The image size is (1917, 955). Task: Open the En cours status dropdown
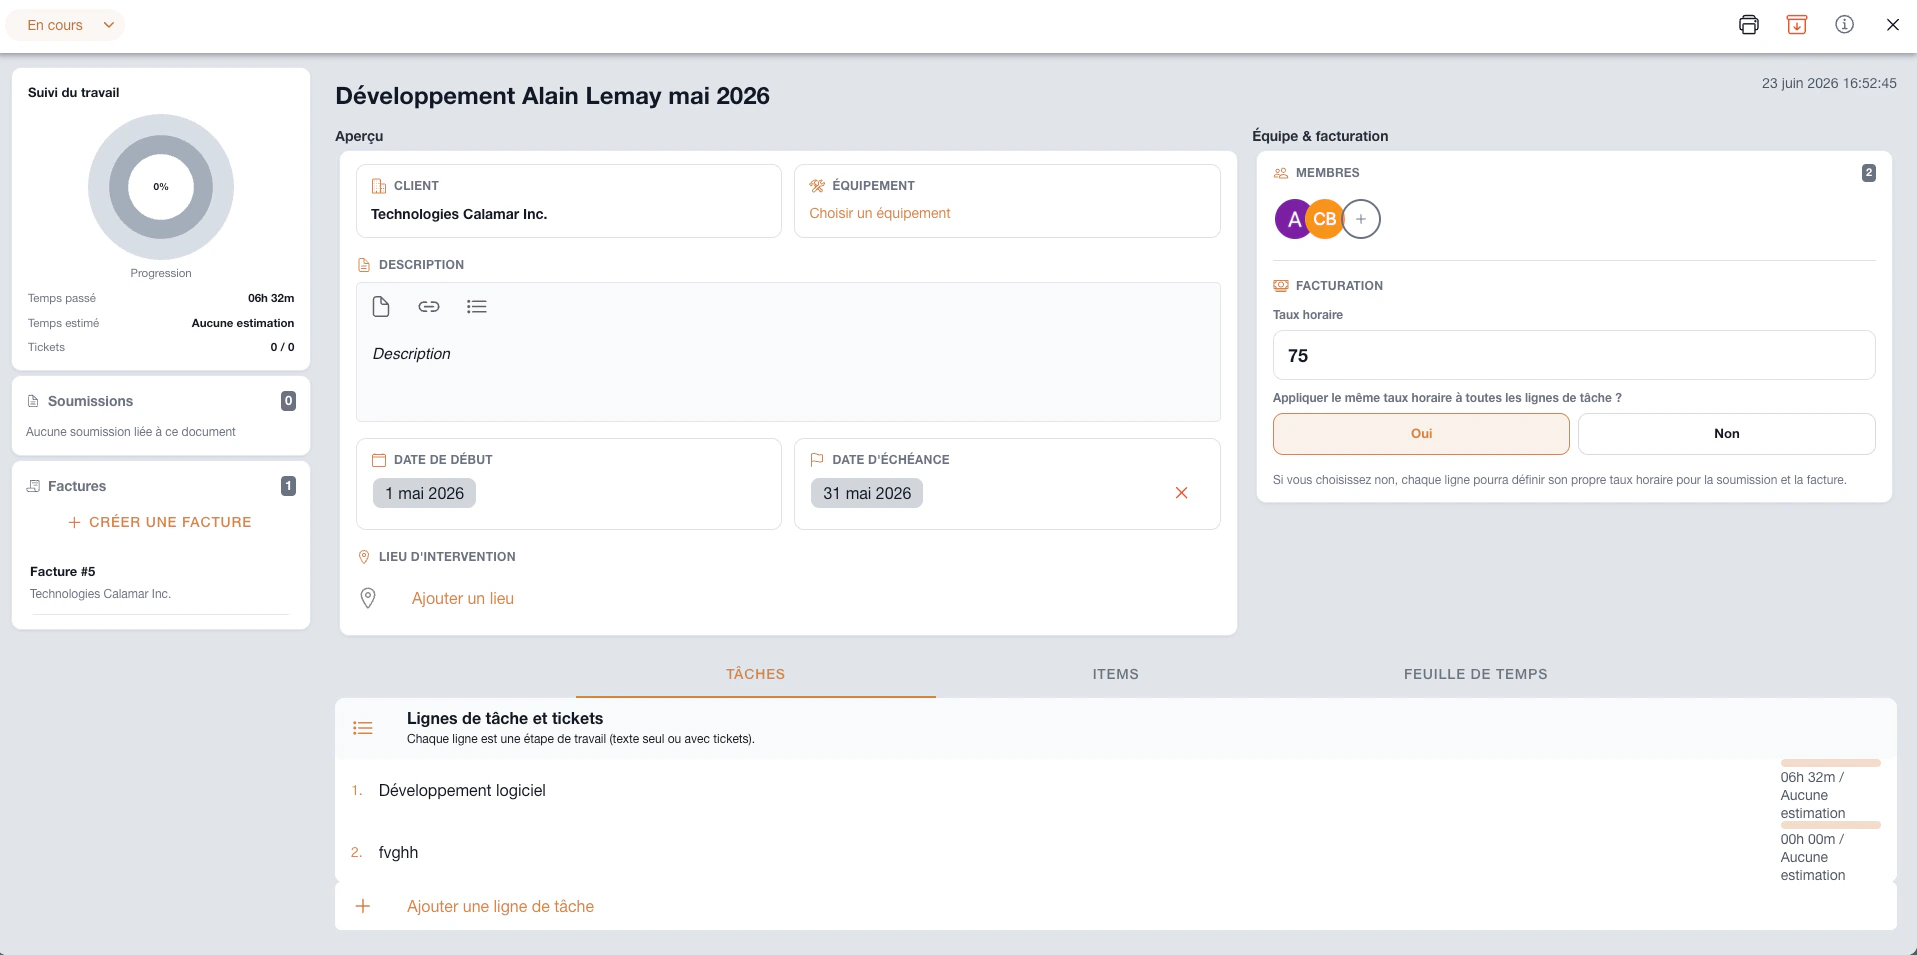coord(66,25)
